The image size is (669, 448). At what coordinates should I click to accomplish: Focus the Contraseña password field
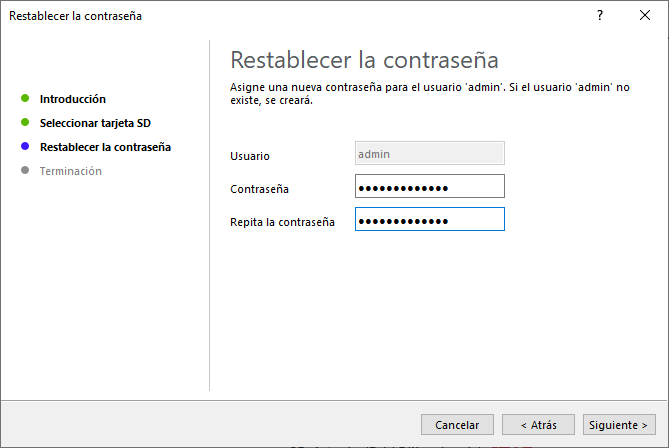click(430, 187)
